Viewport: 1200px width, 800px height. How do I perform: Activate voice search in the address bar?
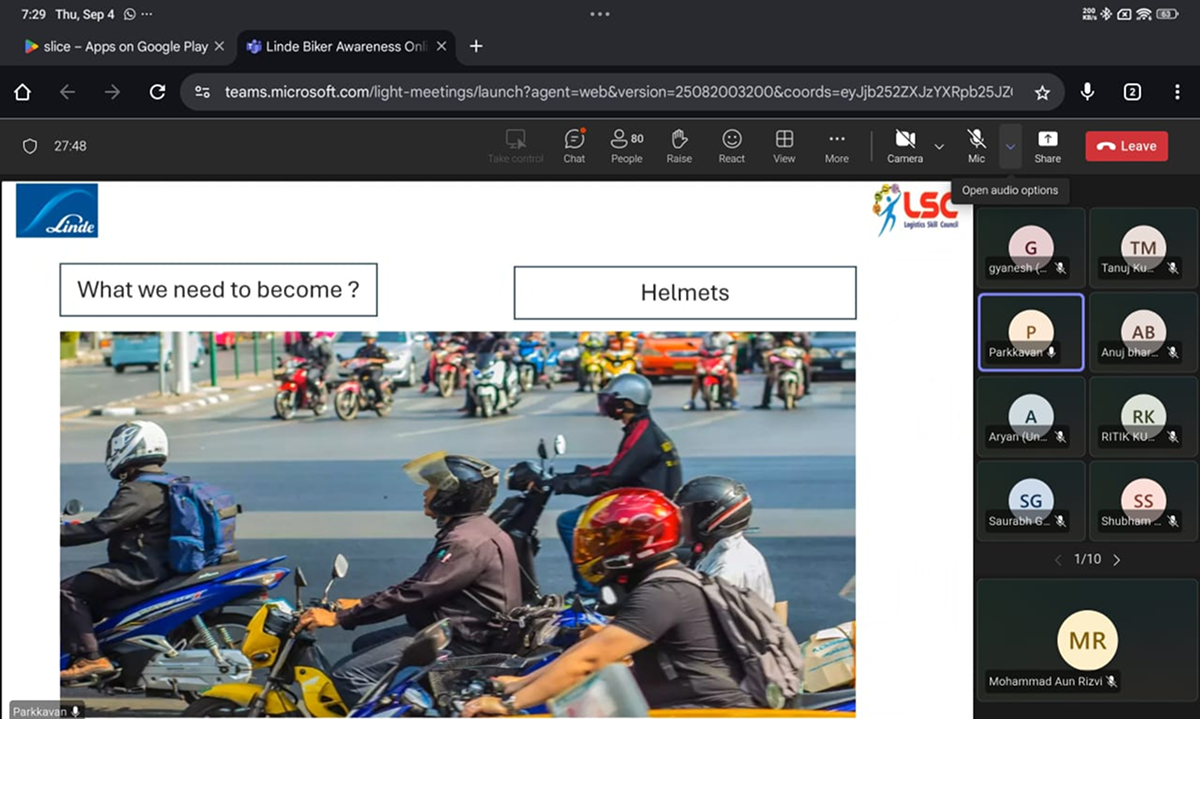pyautogui.click(x=1087, y=91)
